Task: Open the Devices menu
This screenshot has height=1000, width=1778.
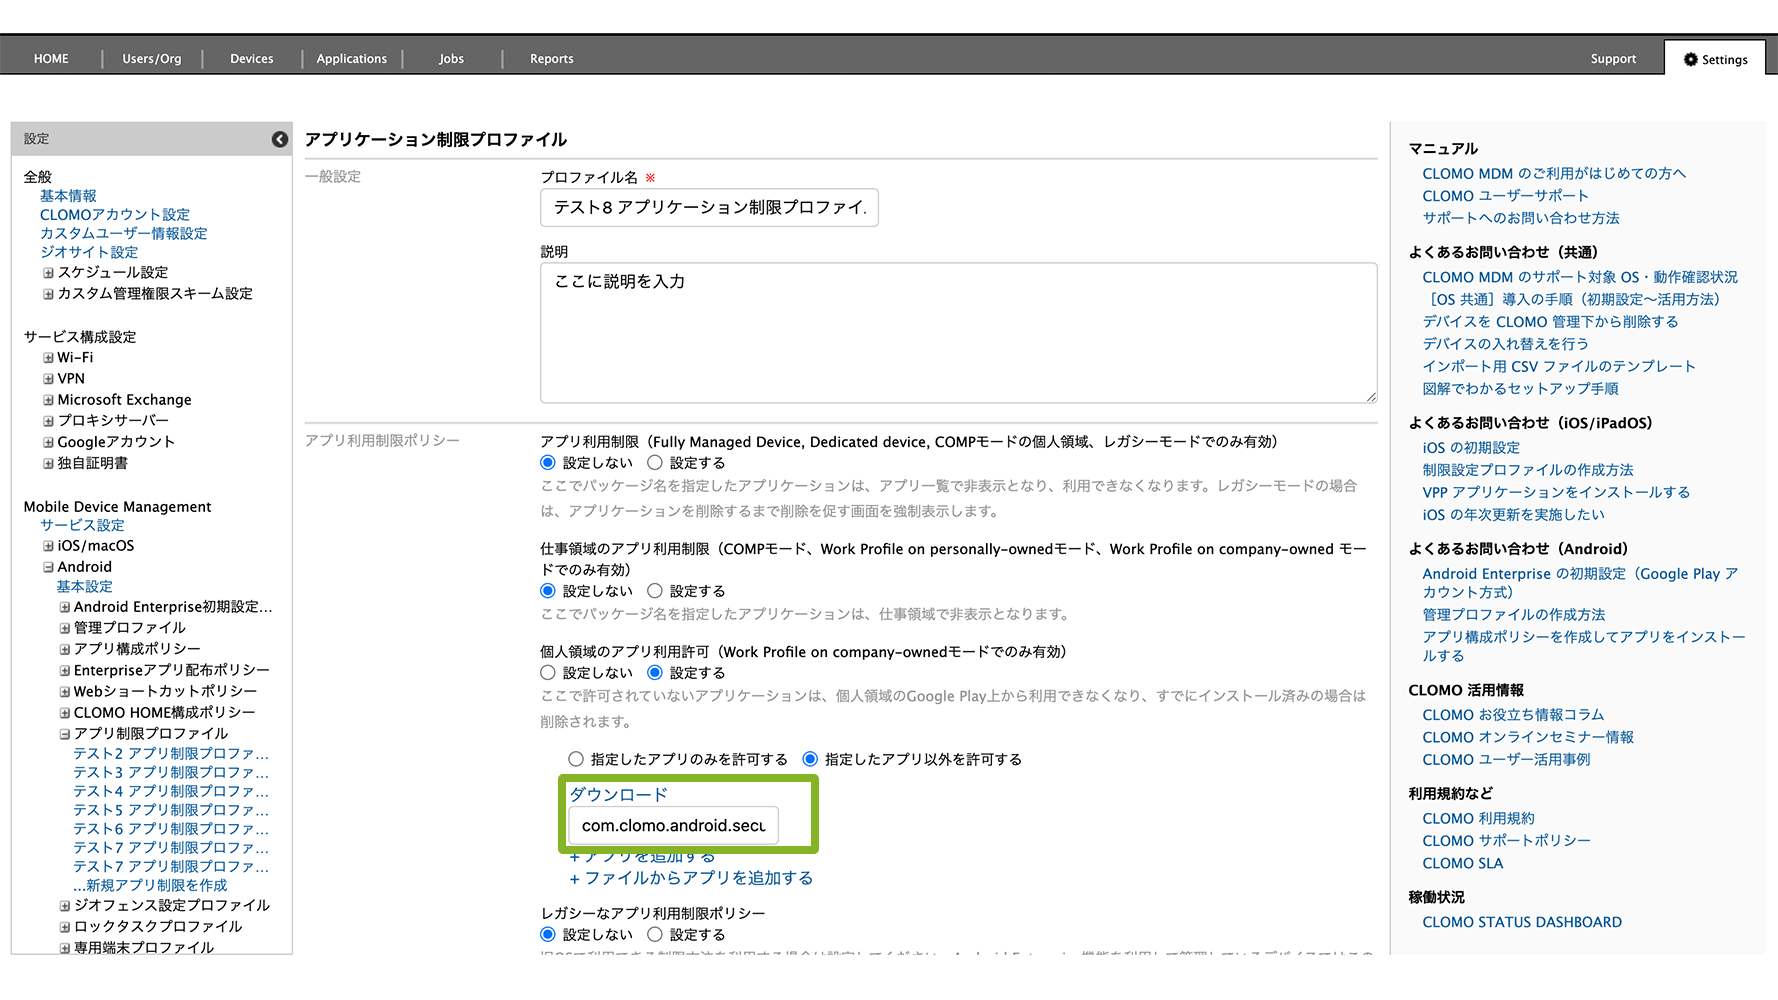Action: tap(251, 59)
